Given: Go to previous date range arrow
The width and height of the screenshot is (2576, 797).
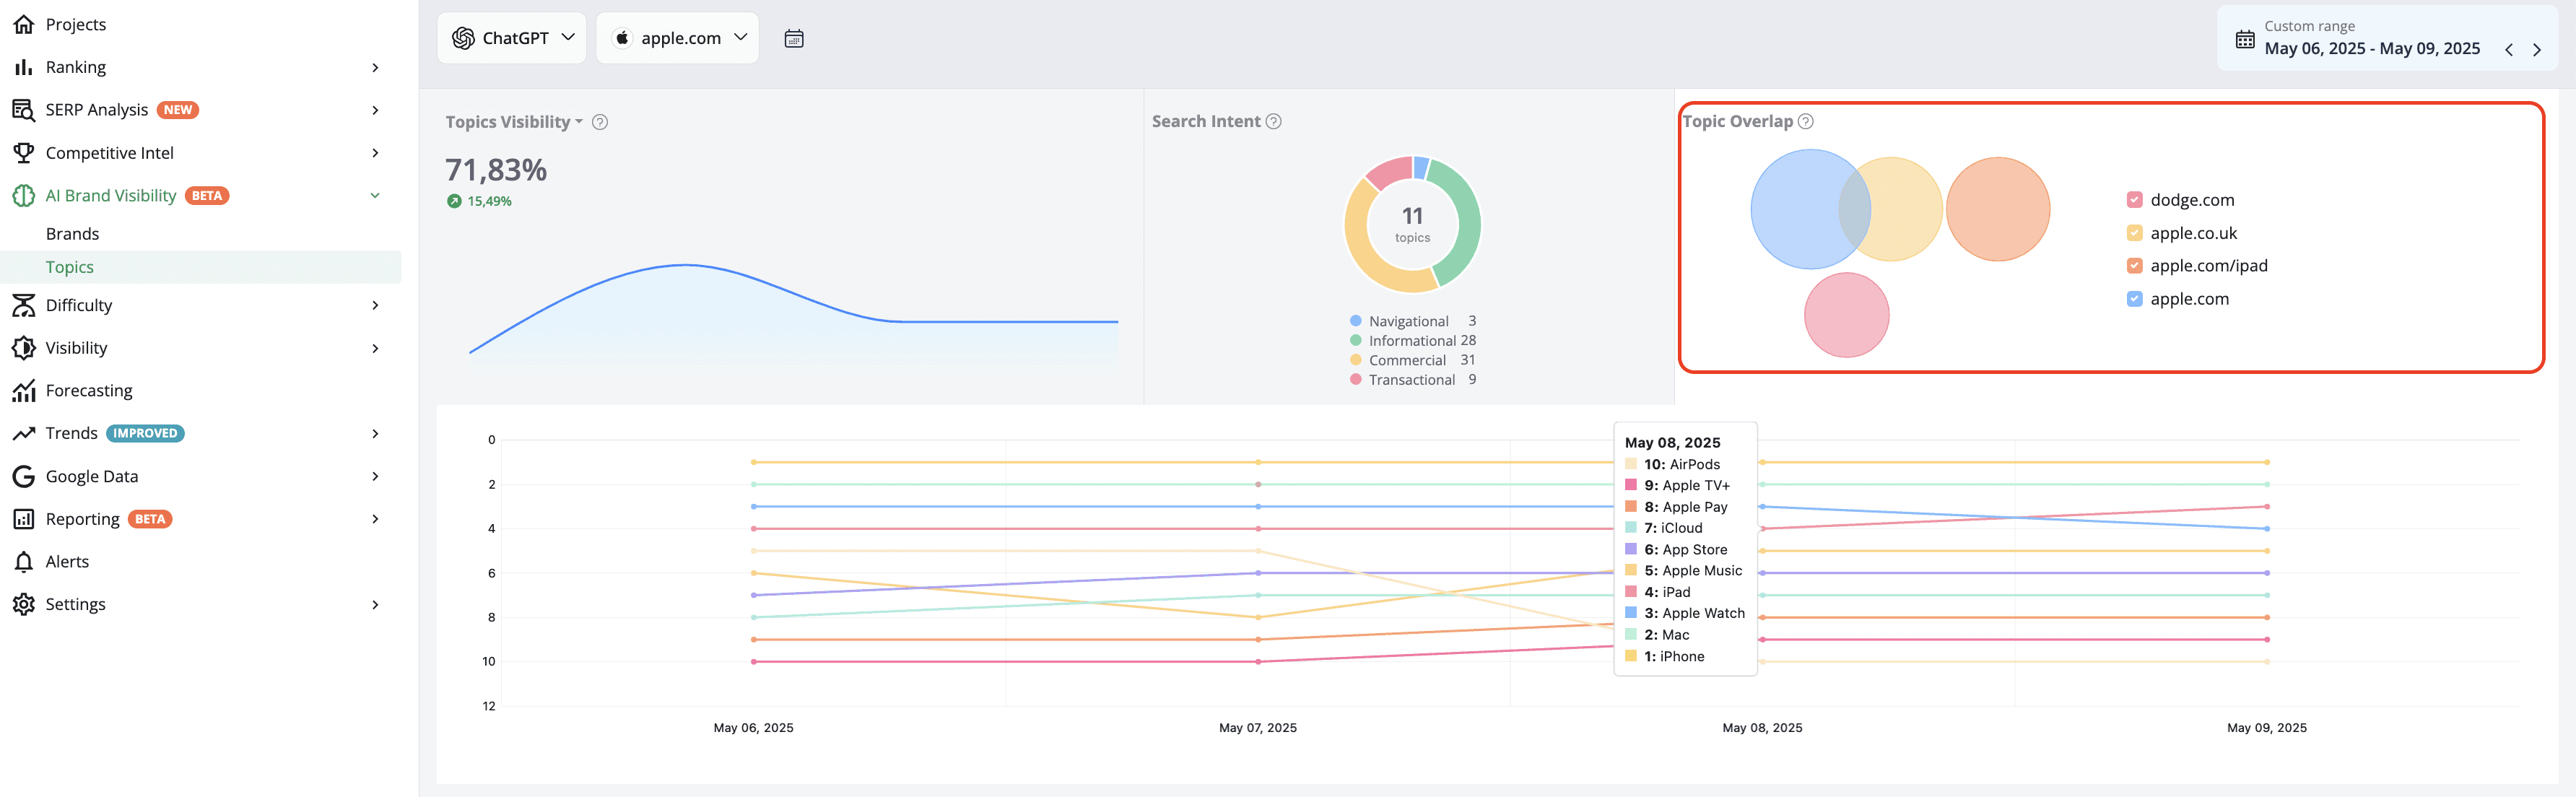Looking at the screenshot, I should (x=2509, y=49).
